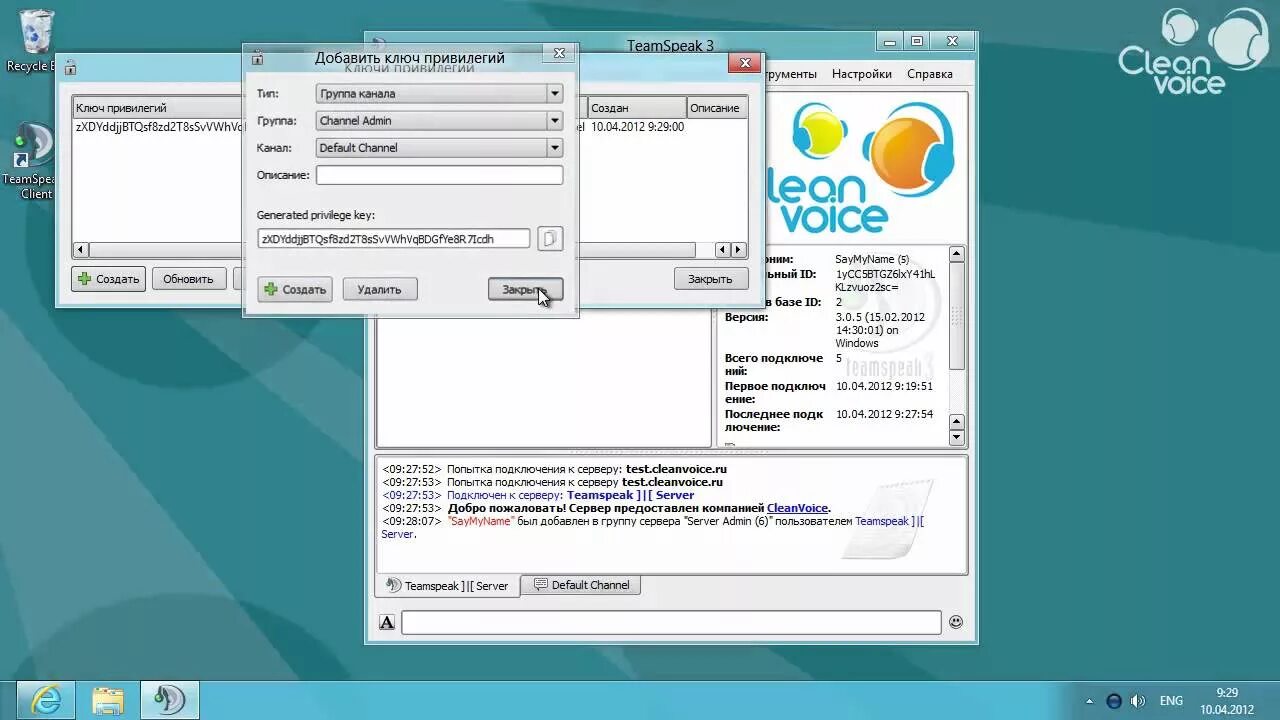Image resolution: width=1280 pixels, height=720 pixels.
Task: Close the add key dialog with Закрыть
Action: (x=525, y=289)
